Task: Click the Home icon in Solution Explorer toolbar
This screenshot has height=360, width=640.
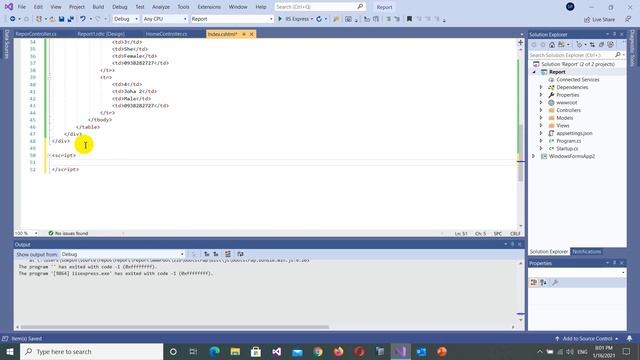Action: click(x=552, y=44)
